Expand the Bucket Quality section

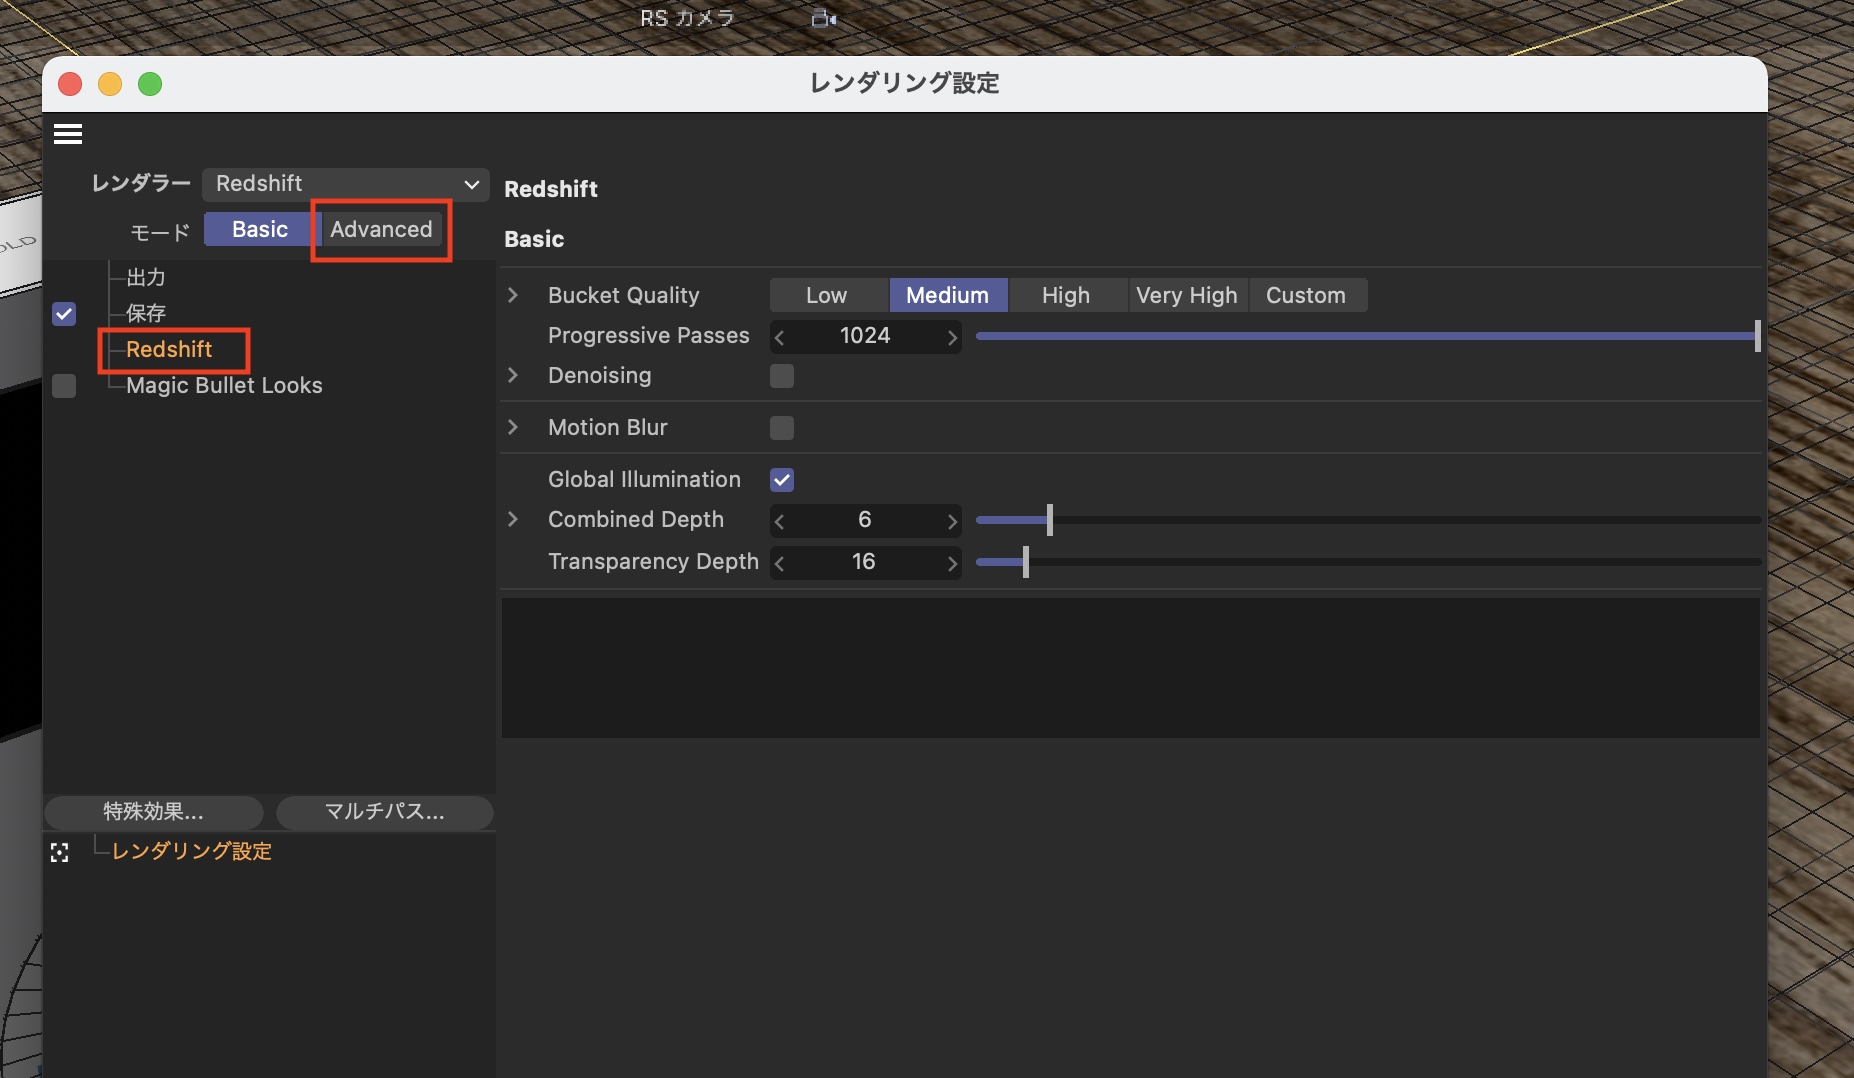coord(513,295)
